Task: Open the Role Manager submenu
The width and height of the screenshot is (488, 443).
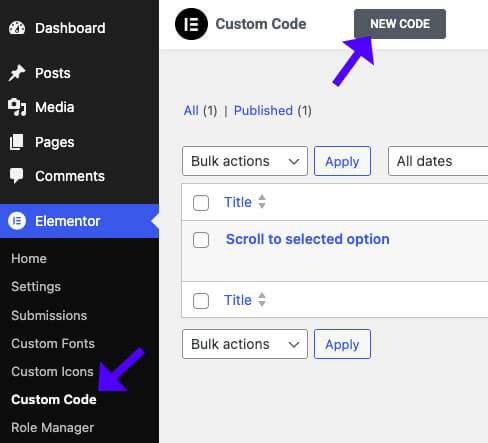Action: click(x=53, y=428)
